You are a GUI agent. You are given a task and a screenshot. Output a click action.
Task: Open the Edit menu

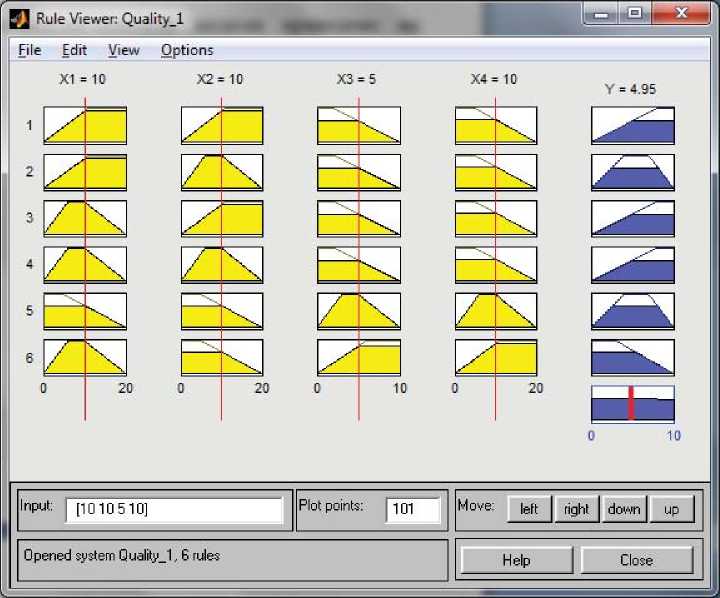[74, 50]
